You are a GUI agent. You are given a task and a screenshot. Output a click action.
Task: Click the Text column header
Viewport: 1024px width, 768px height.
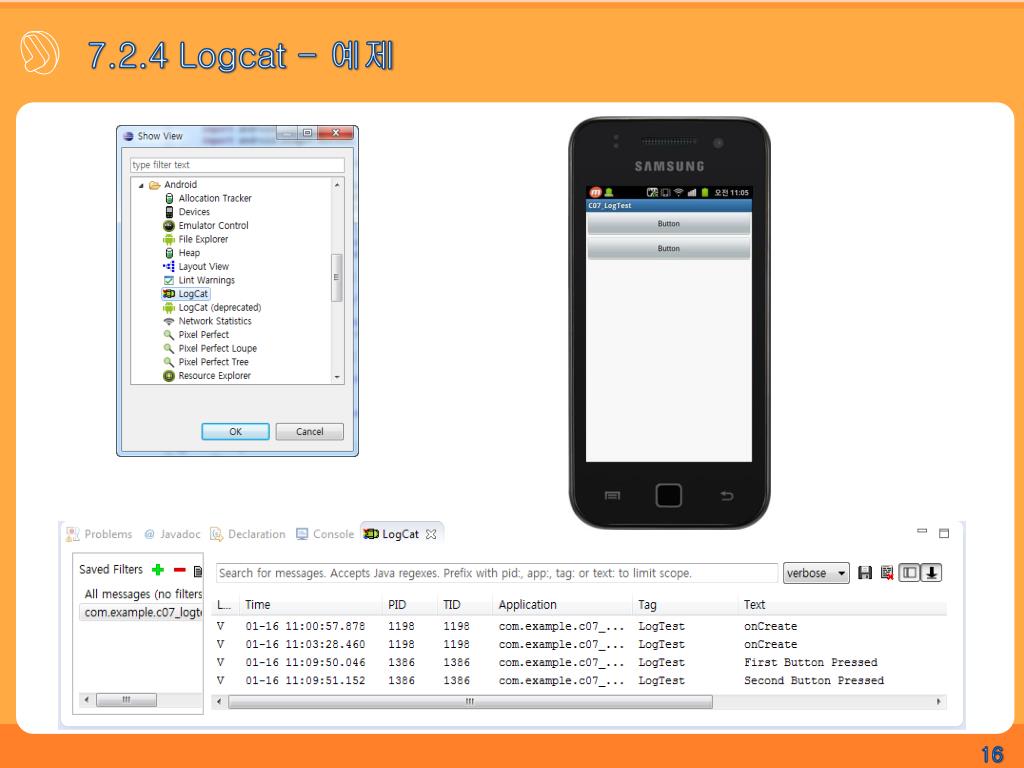(842, 605)
